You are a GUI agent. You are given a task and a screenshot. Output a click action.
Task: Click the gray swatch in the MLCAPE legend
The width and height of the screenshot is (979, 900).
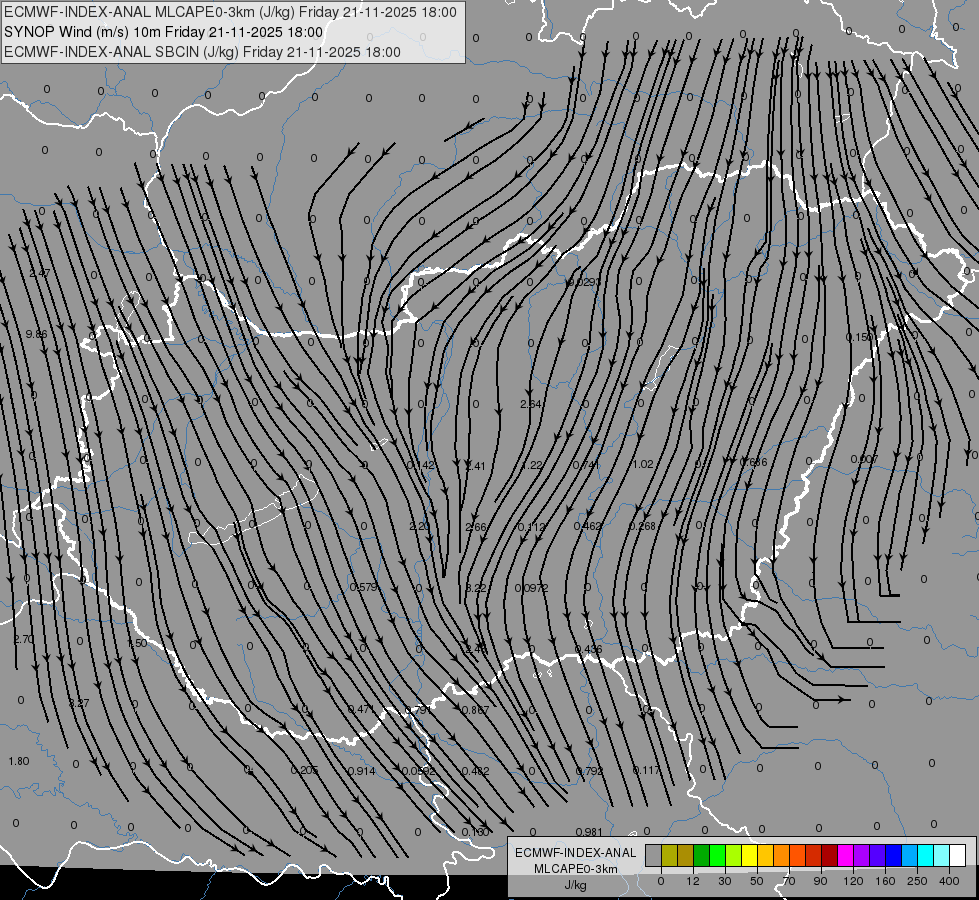[x=654, y=855]
